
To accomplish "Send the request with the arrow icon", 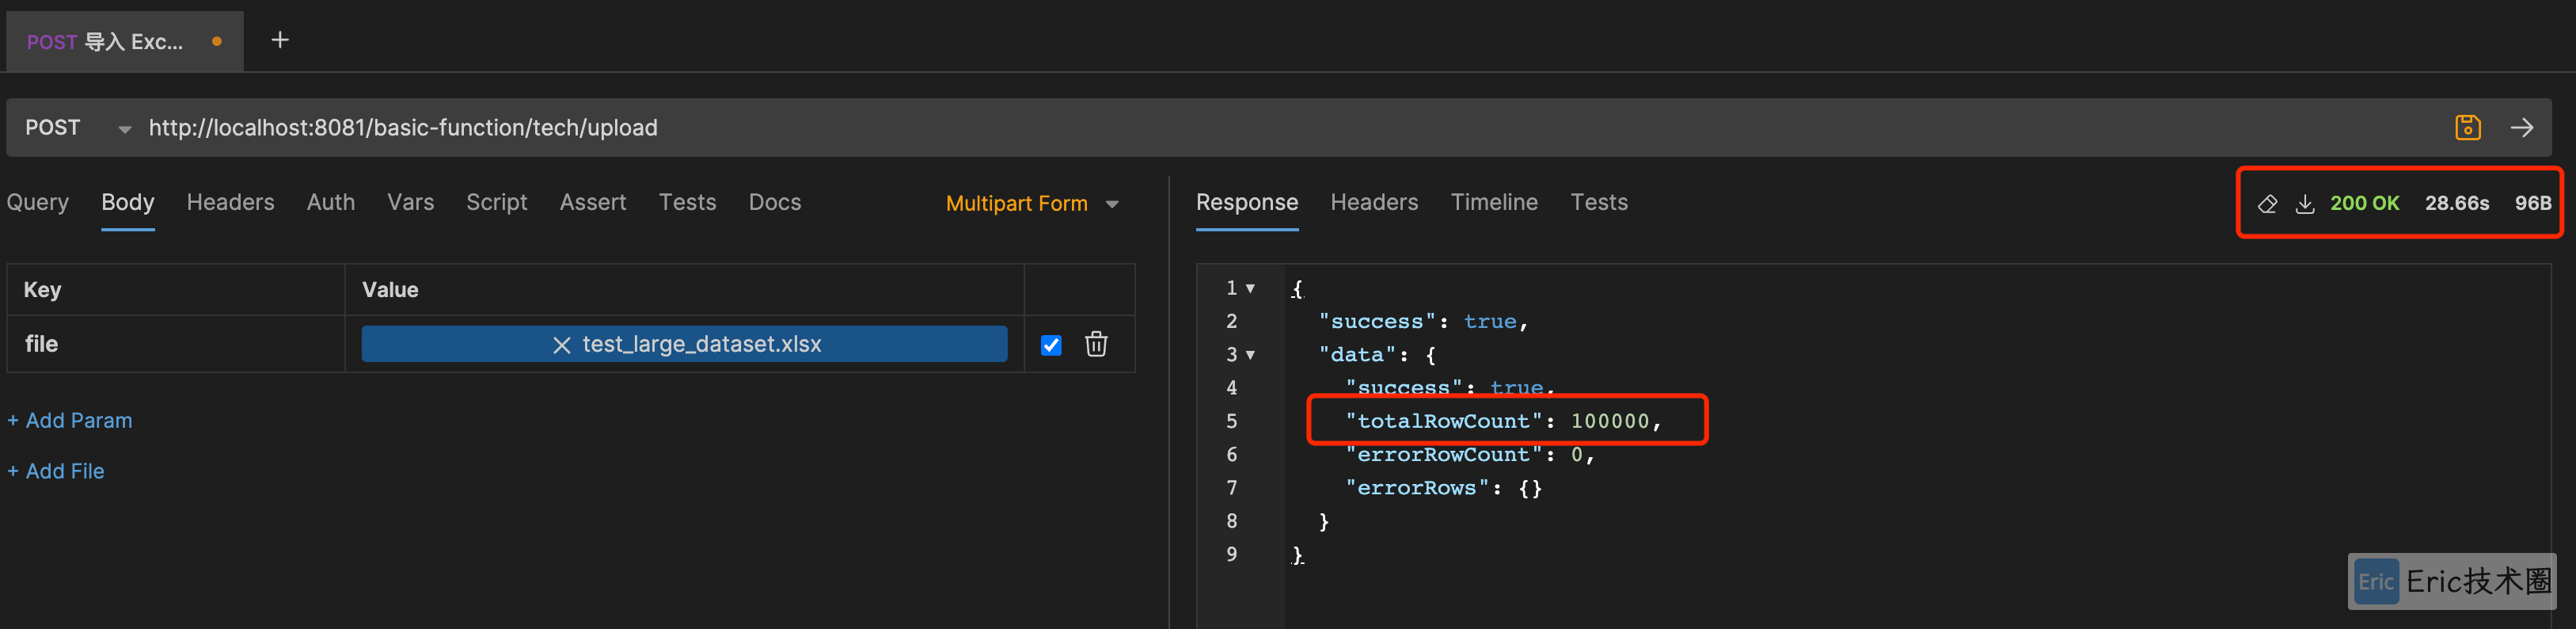I will pyautogui.click(x=2521, y=127).
